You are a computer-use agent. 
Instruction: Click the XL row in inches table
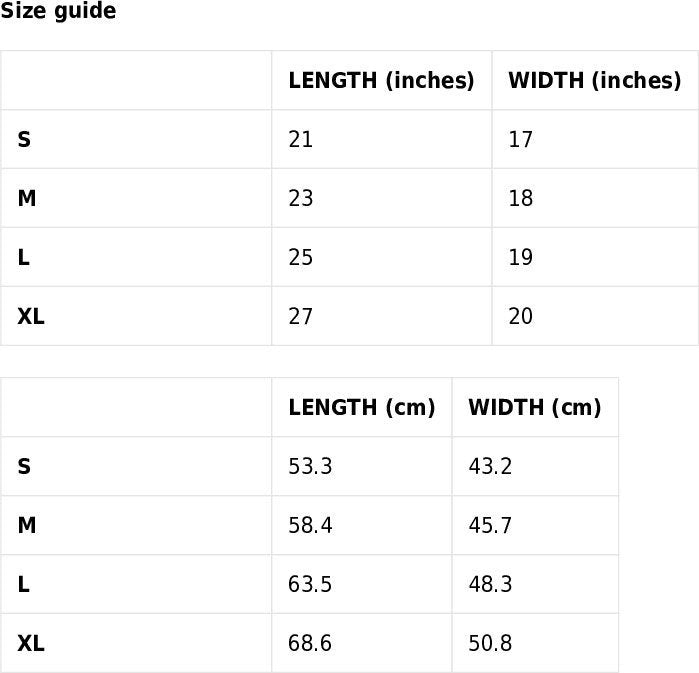click(349, 316)
